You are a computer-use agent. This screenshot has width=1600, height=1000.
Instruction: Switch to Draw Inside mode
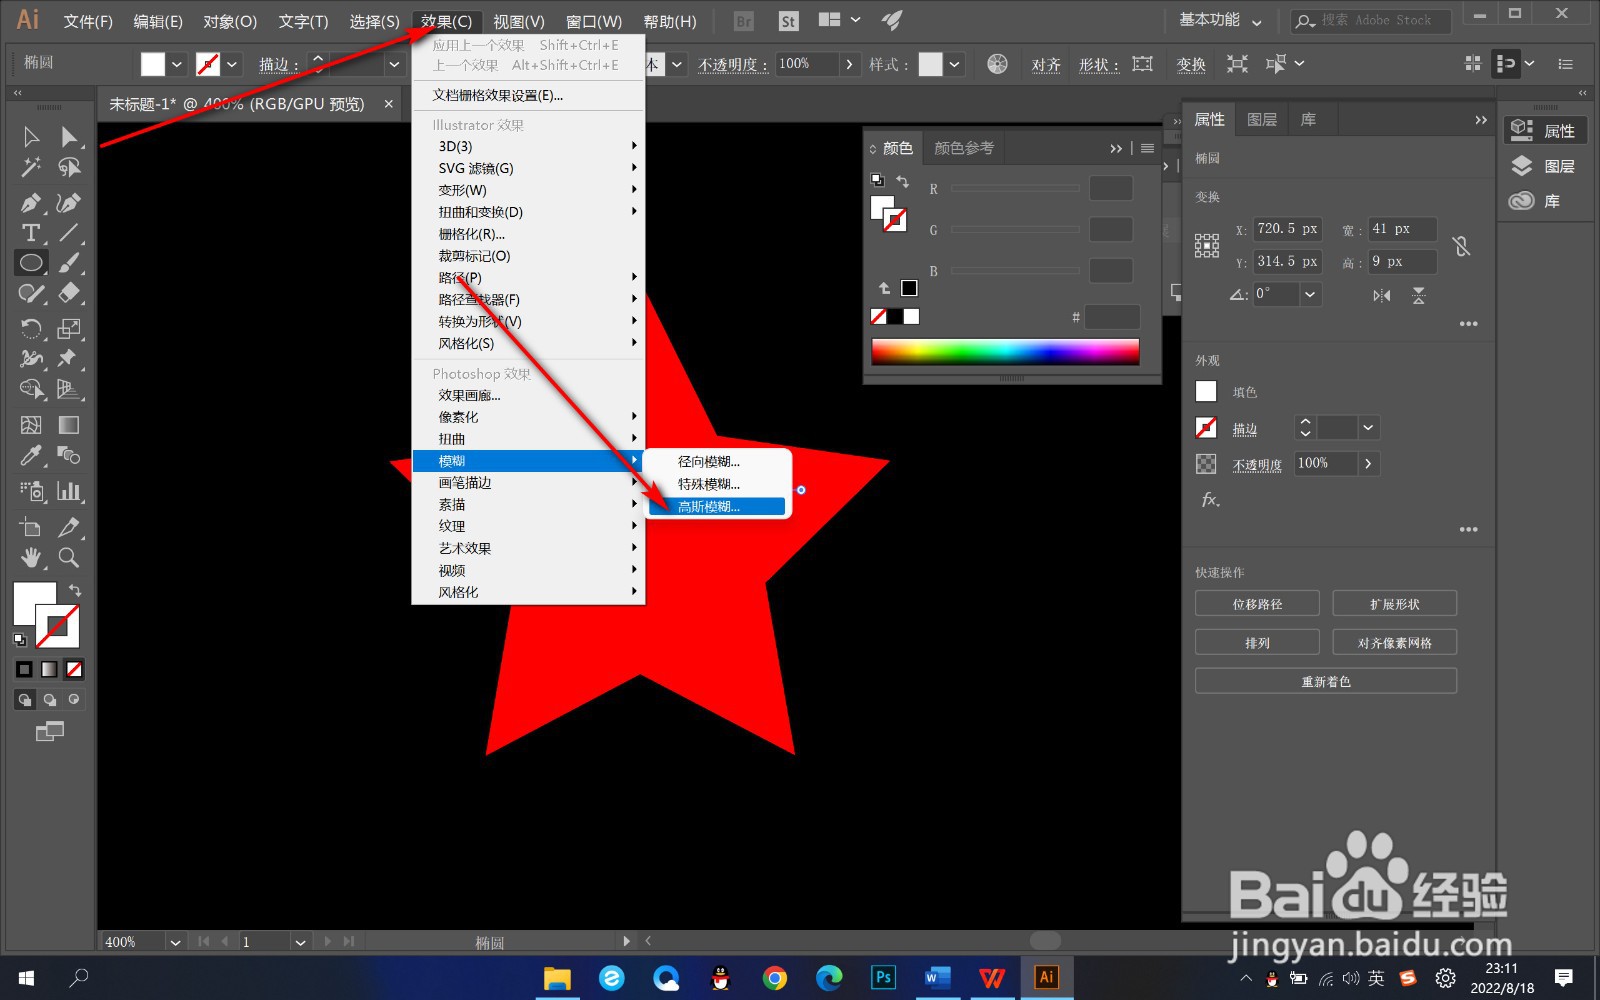tap(73, 700)
